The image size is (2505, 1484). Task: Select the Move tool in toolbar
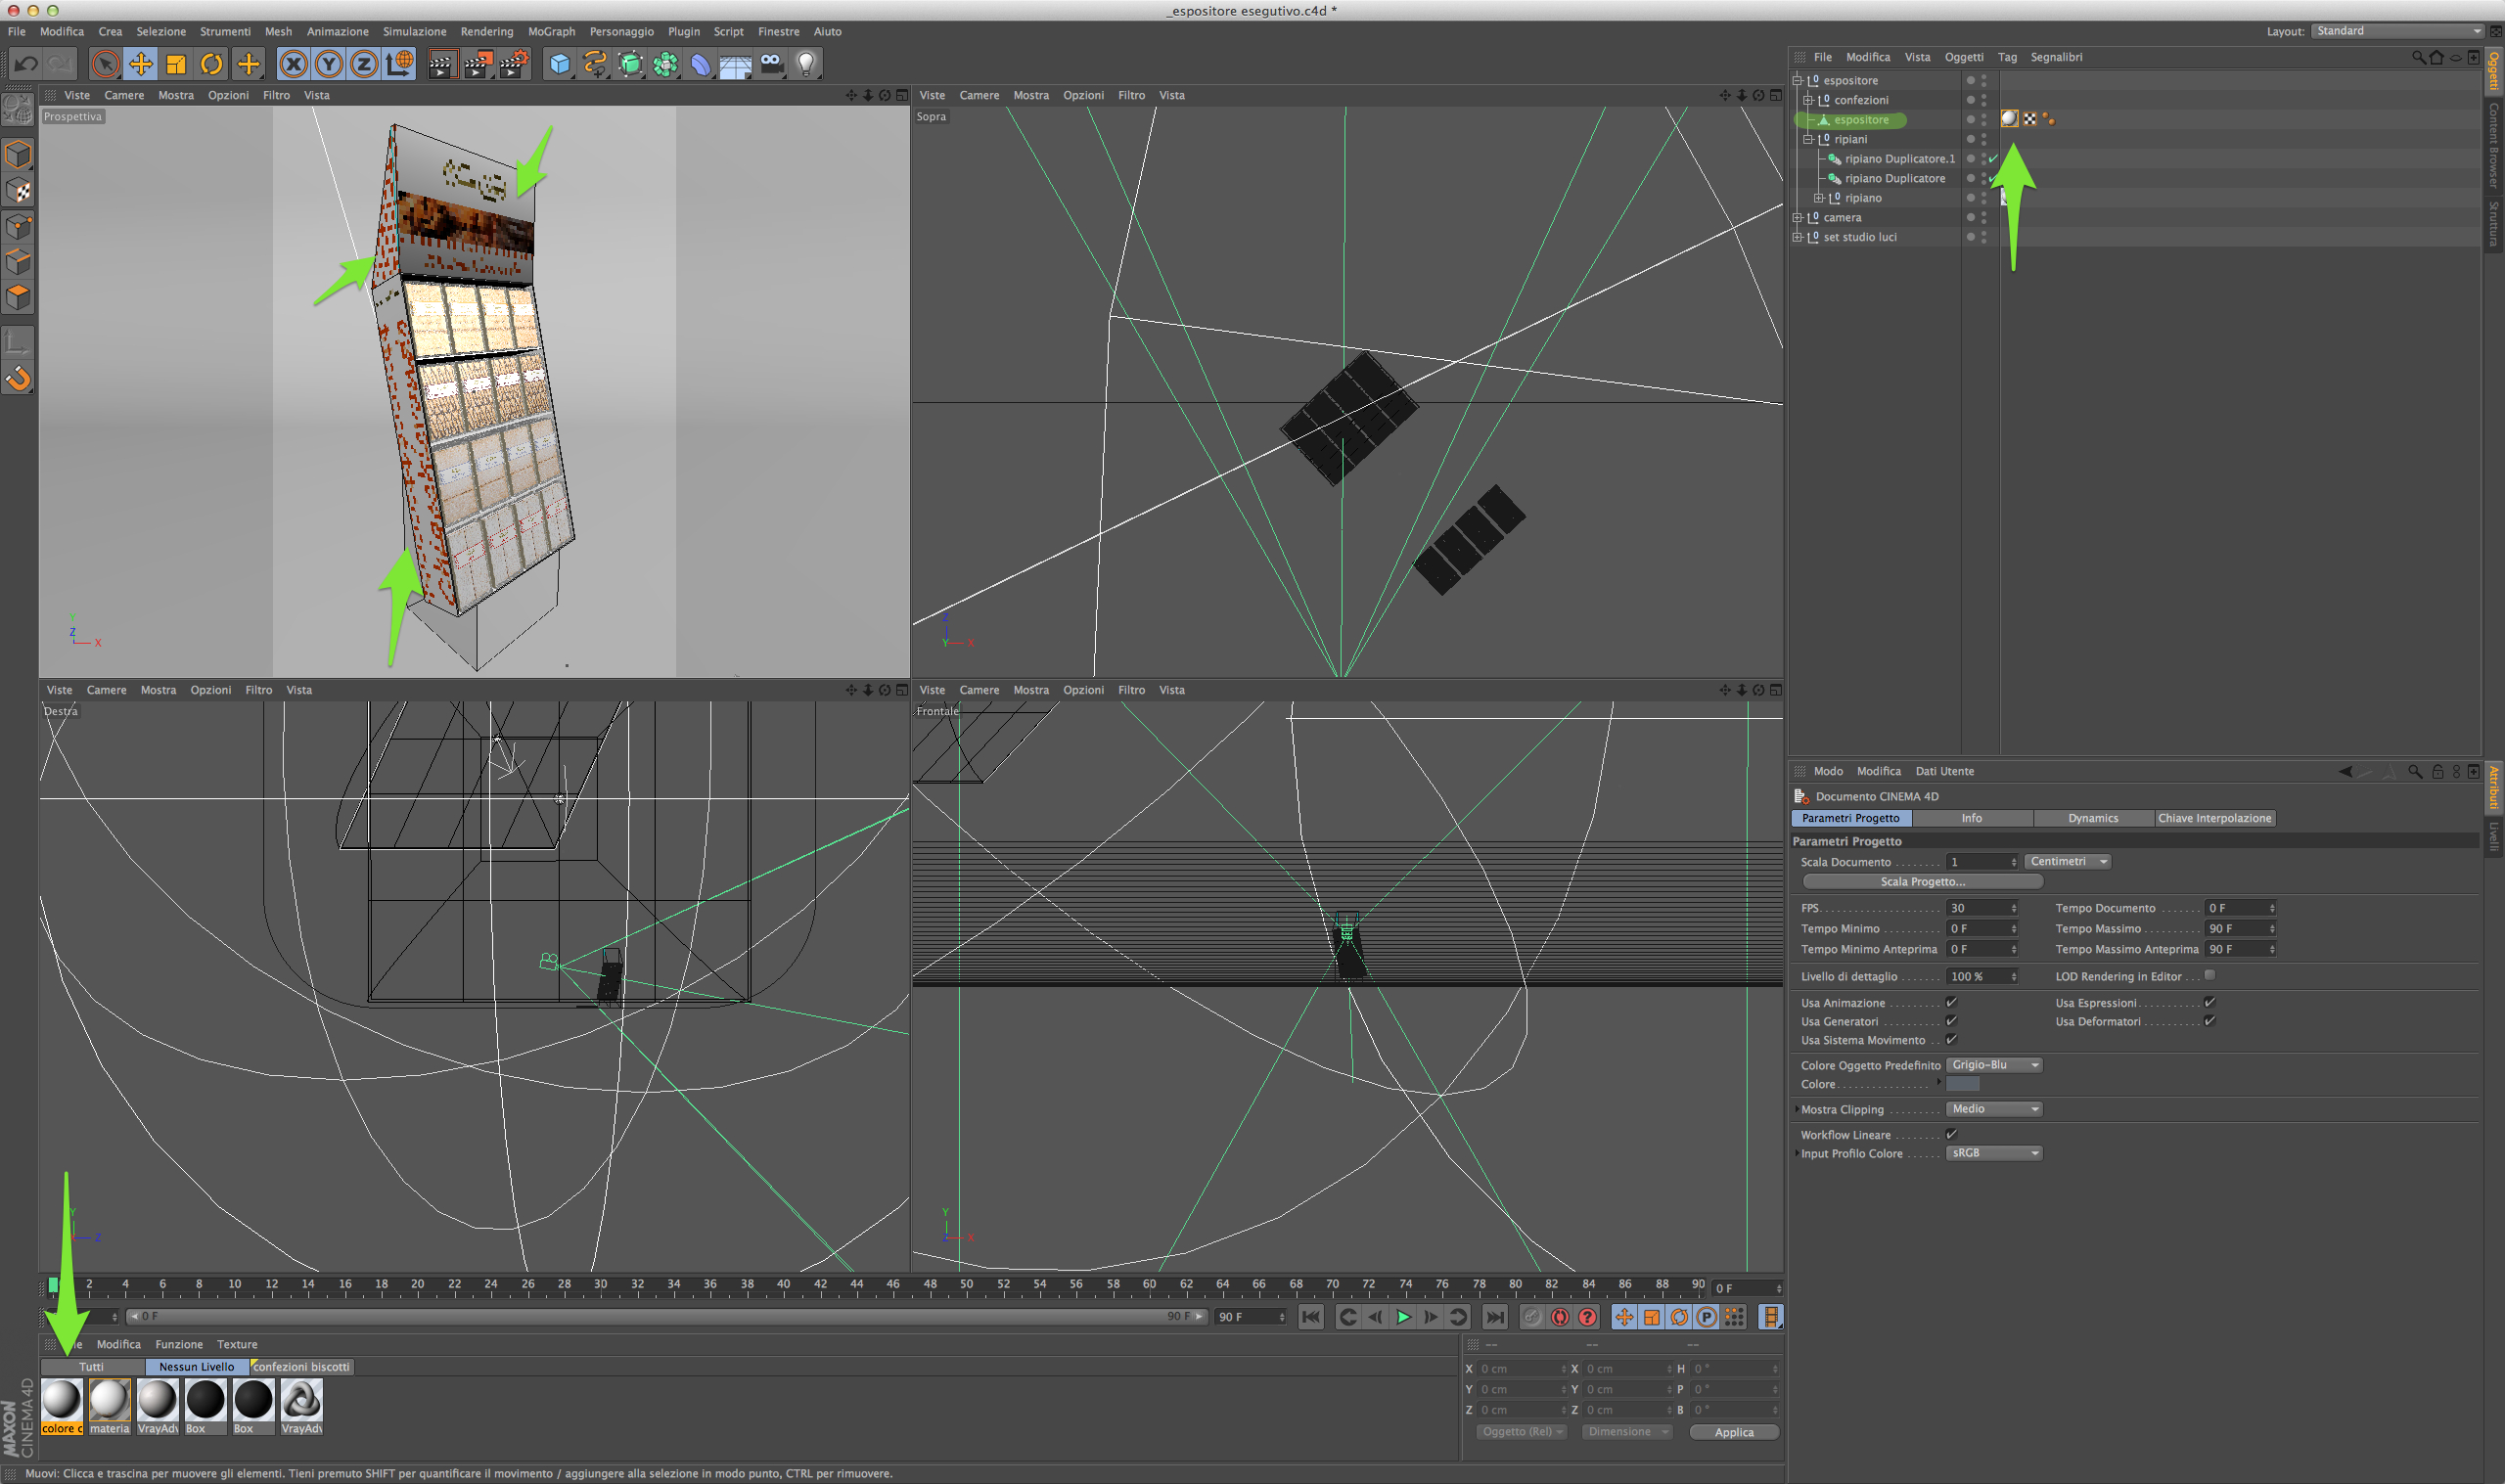[141, 64]
